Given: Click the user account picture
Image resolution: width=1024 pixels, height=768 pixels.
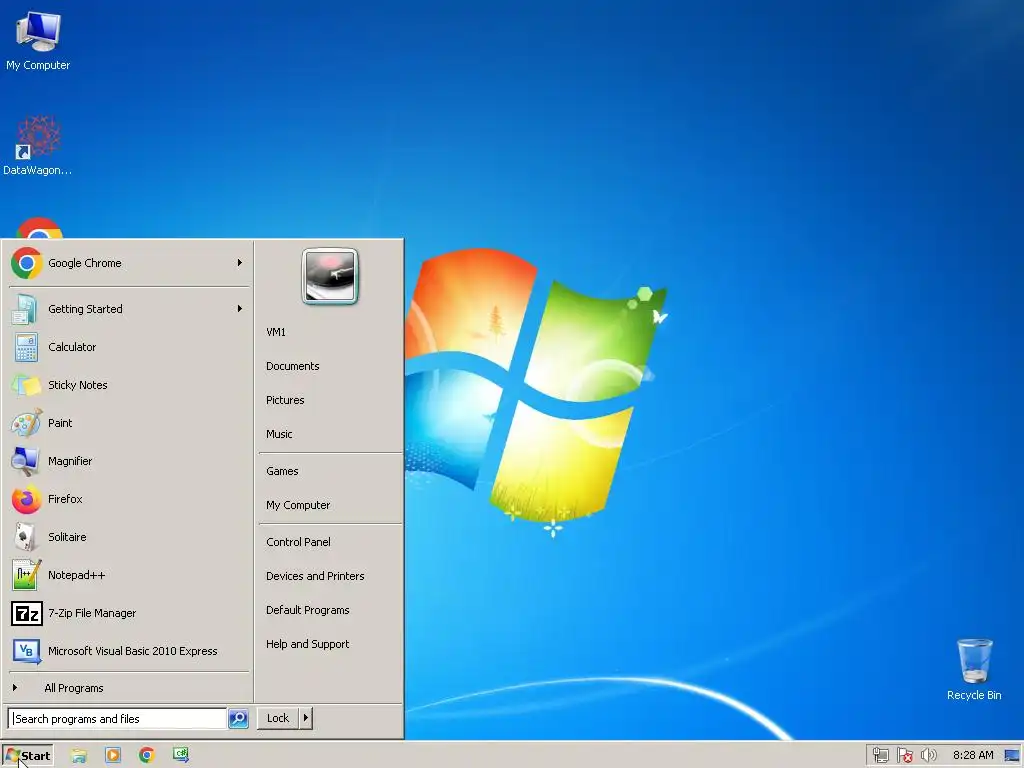Looking at the screenshot, I should [330, 276].
